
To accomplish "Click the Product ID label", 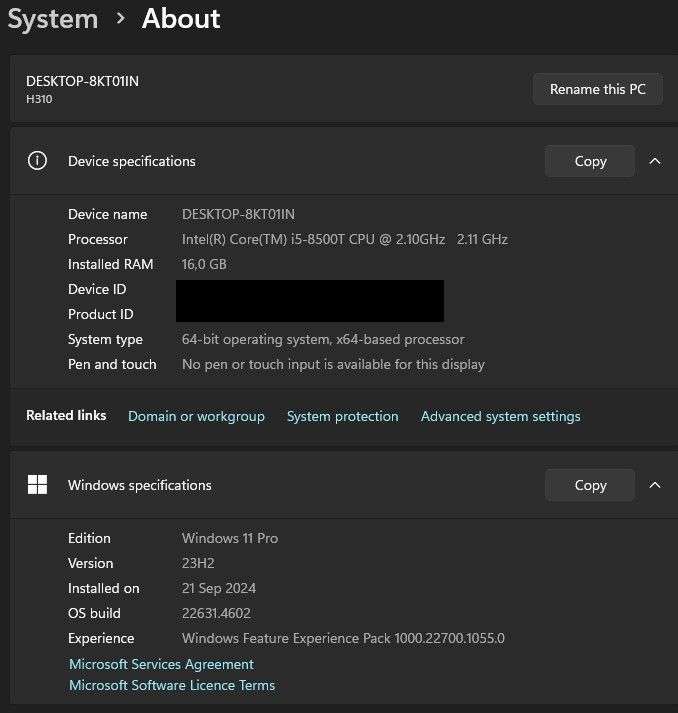I will click(100, 314).
